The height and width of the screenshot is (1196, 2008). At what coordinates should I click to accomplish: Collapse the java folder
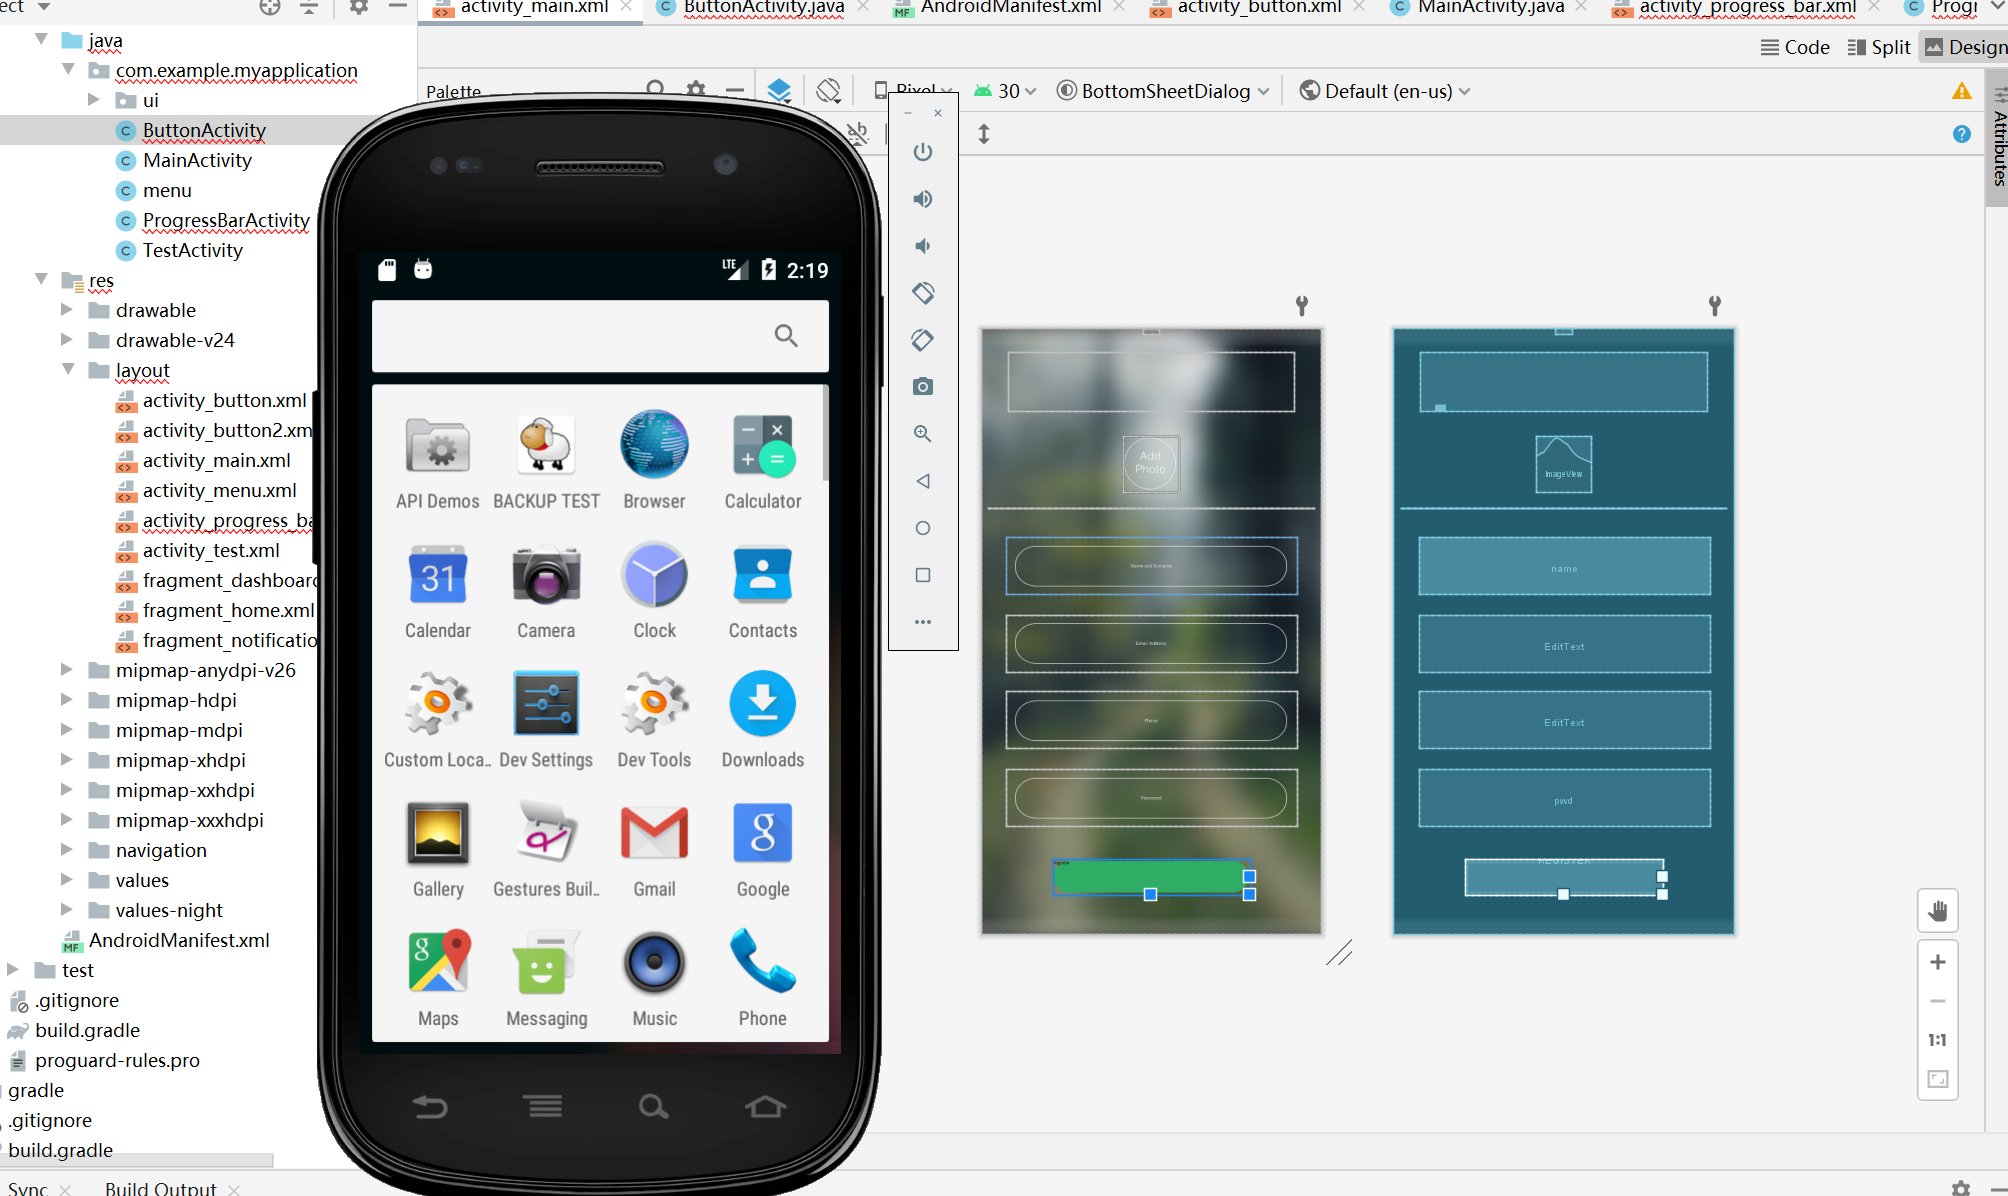tap(41, 39)
